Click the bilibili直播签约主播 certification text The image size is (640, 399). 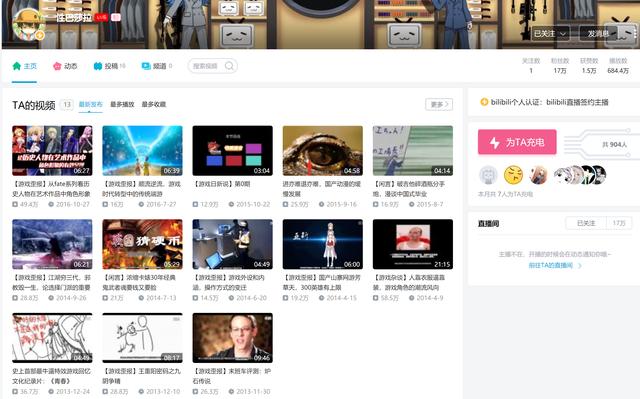point(577,102)
